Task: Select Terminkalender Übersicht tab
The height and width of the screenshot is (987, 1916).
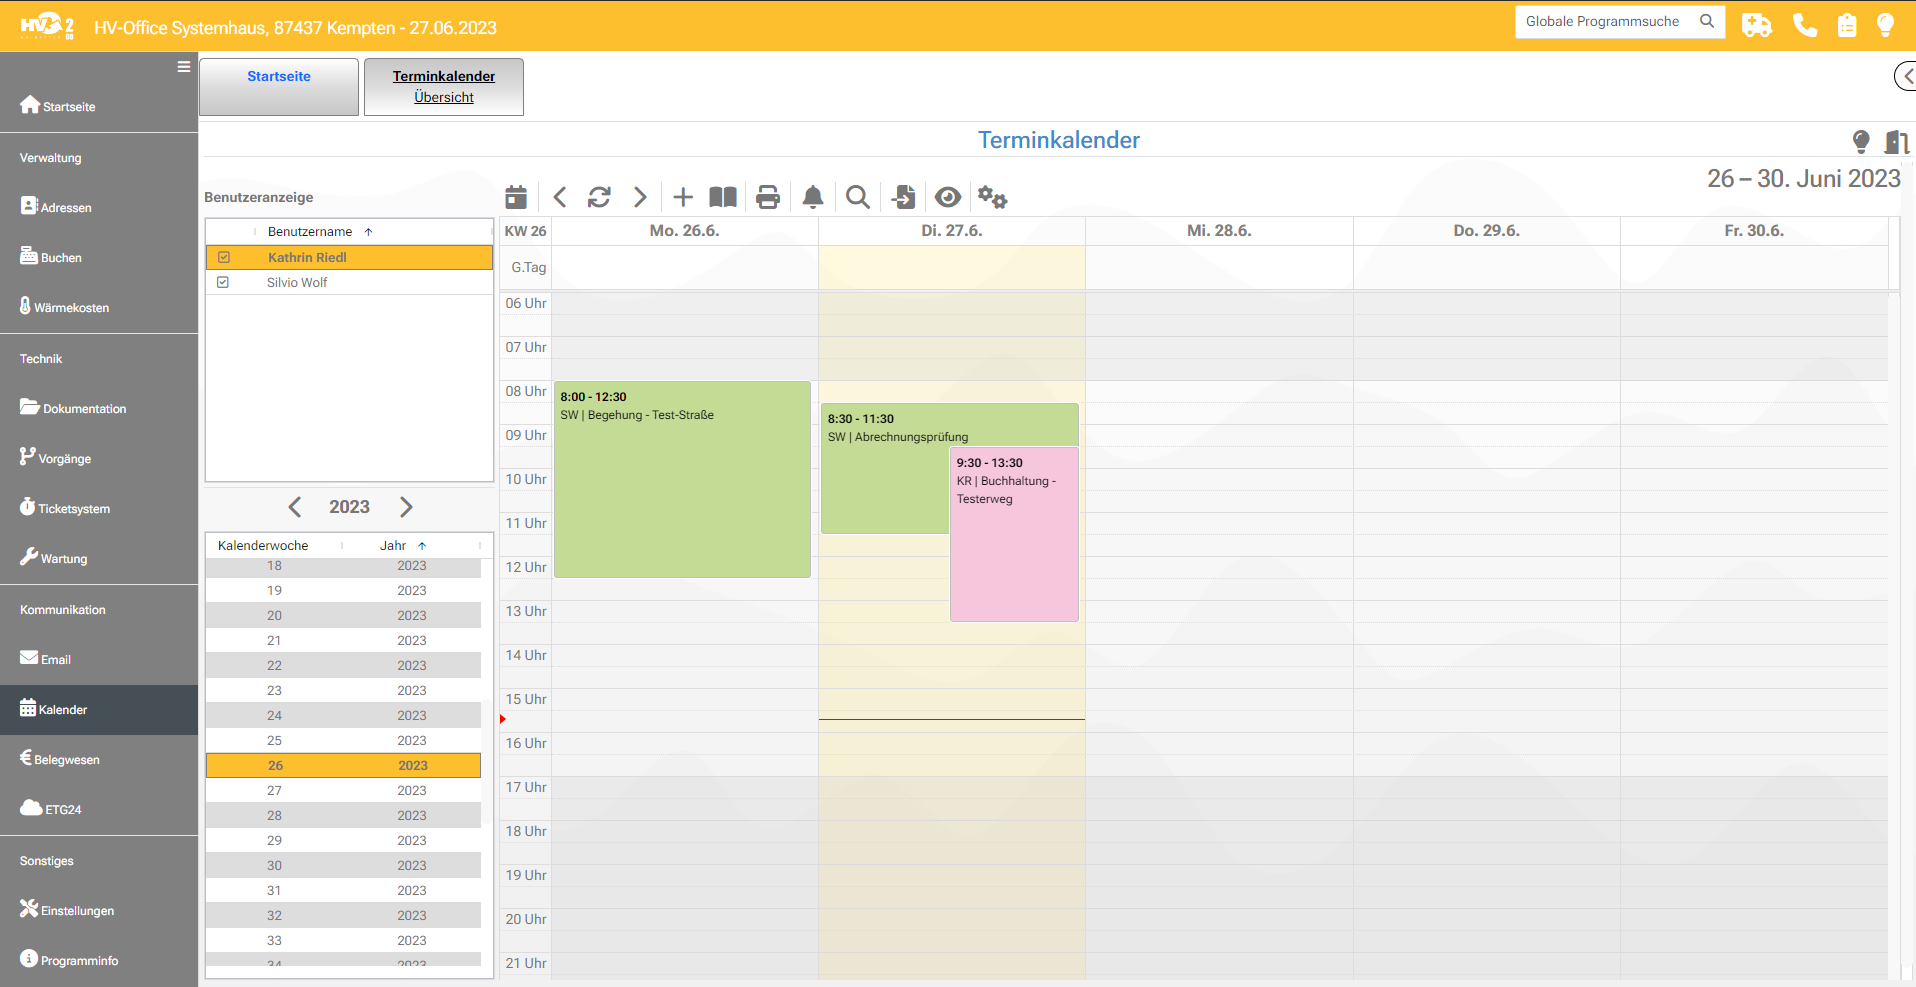Action: [x=444, y=87]
